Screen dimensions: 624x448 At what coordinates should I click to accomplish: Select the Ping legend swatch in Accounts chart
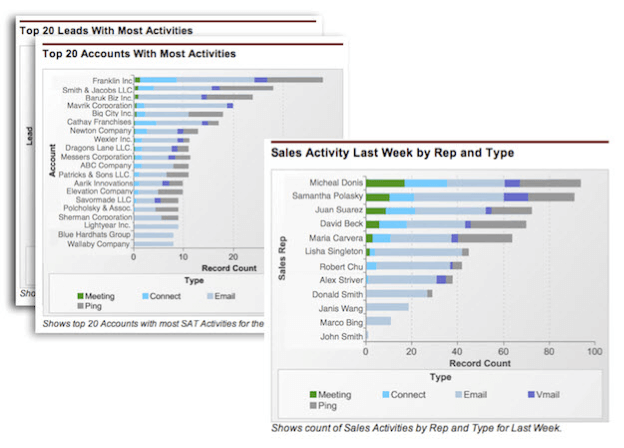click(83, 308)
